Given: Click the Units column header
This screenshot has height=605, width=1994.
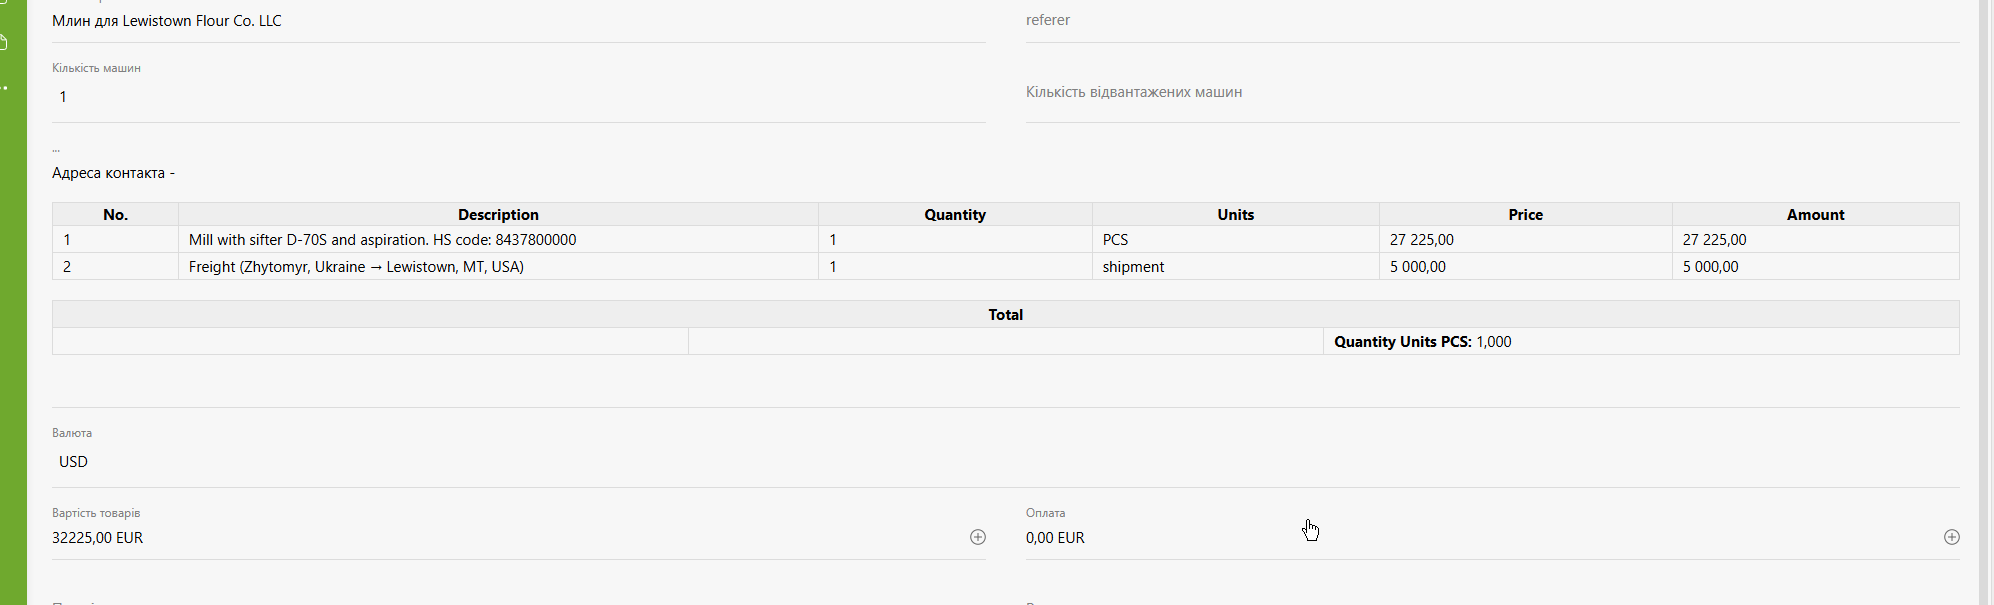Looking at the screenshot, I should pos(1235,215).
